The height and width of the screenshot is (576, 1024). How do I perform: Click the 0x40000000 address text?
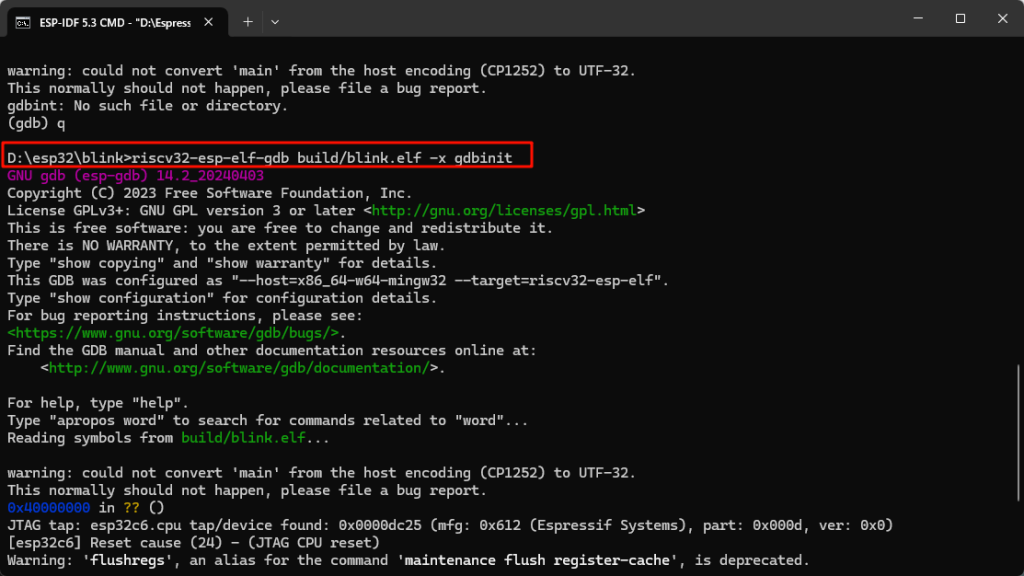click(48, 507)
